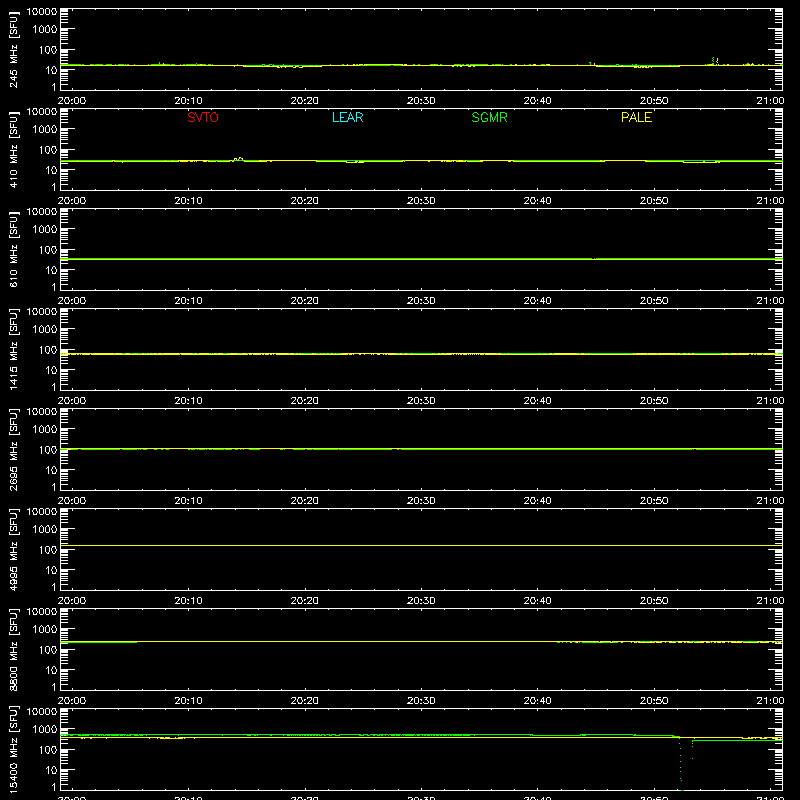
Task: Click the 10 tick label on 1415 MHz panel
Action: pos(51,370)
